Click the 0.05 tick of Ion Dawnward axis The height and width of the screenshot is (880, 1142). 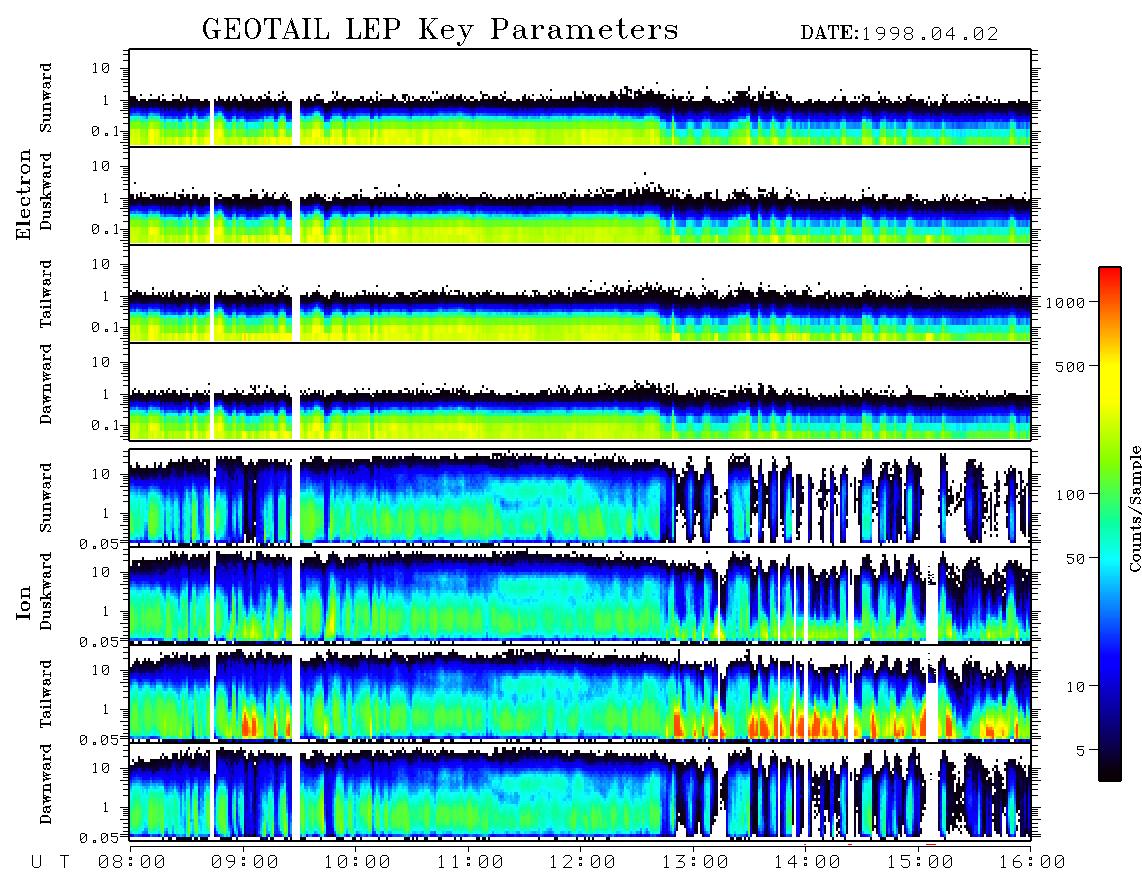[99, 838]
